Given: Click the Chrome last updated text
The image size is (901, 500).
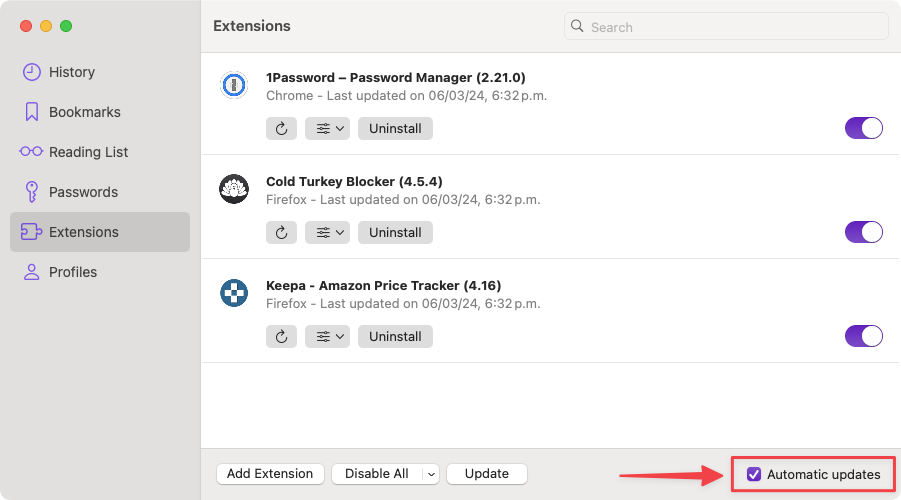Looking at the screenshot, I should (406, 95).
